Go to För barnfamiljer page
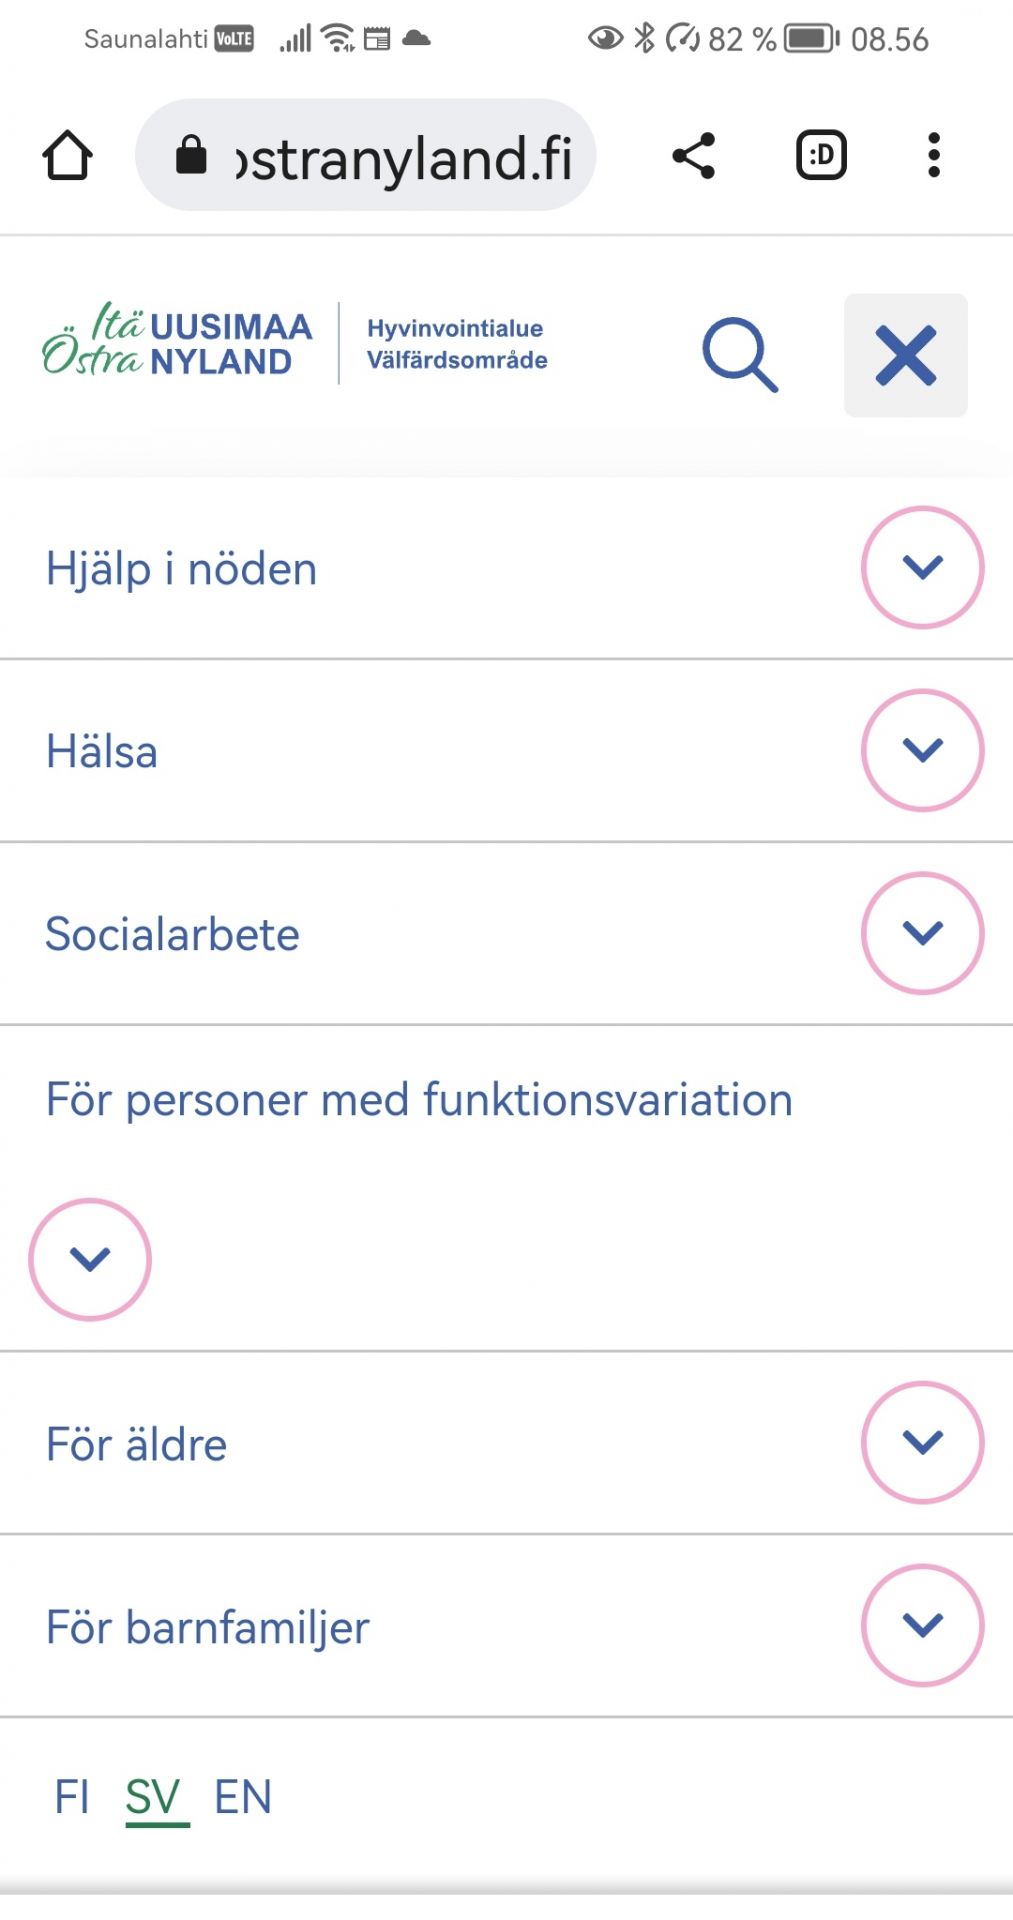The width and height of the screenshot is (1013, 1920). pos(208,1628)
